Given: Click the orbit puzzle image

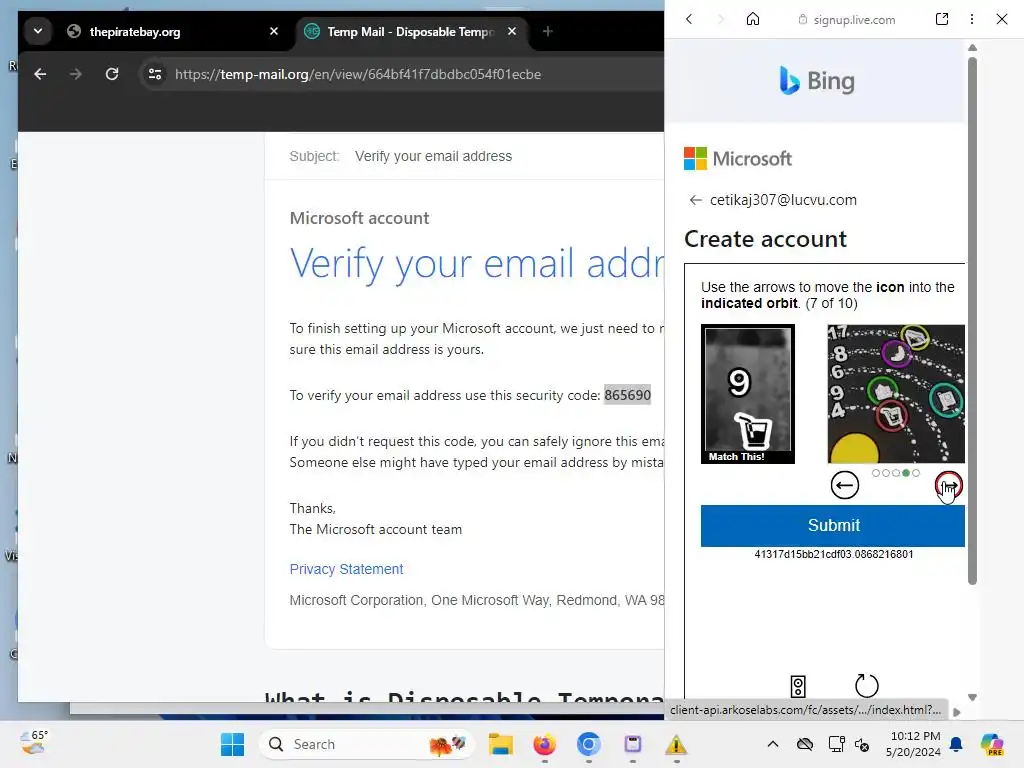Looking at the screenshot, I should click(896, 394).
